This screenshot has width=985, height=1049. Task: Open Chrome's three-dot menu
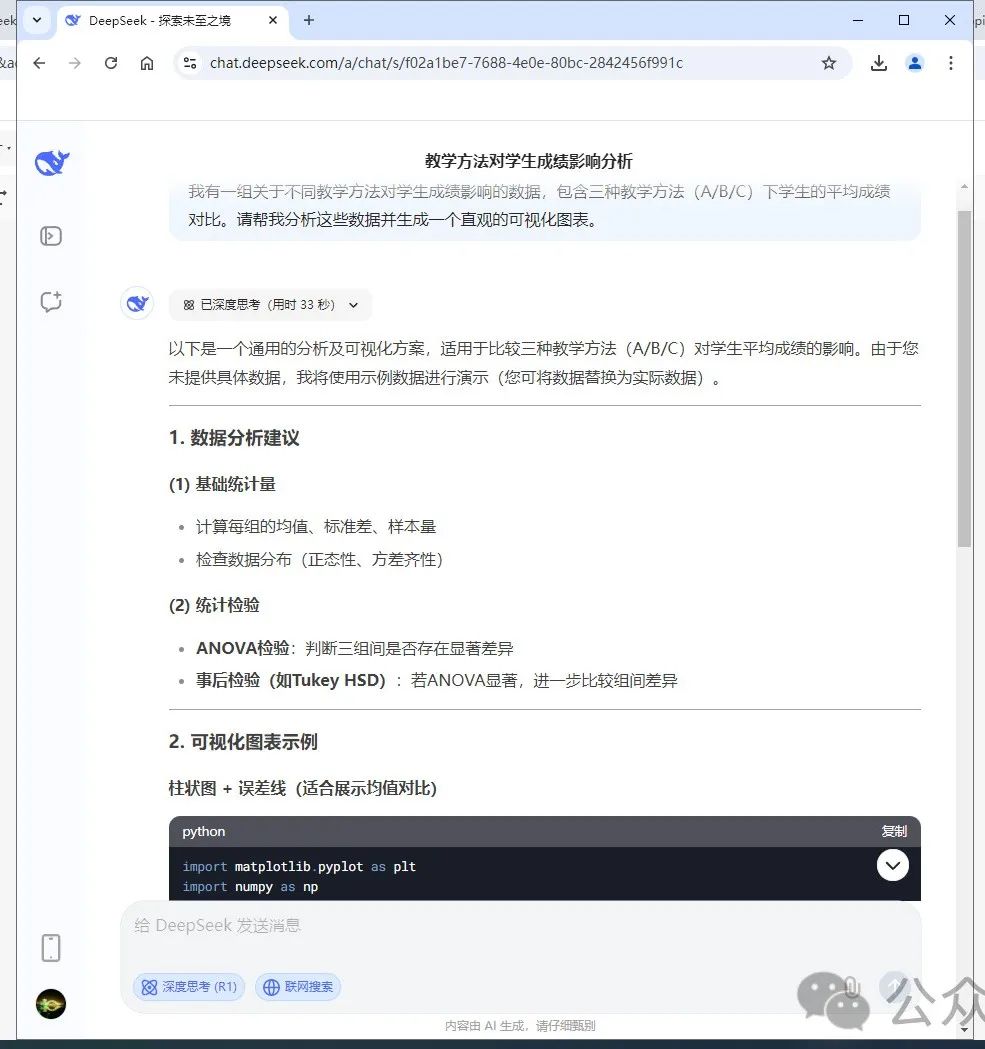pyautogui.click(x=951, y=62)
